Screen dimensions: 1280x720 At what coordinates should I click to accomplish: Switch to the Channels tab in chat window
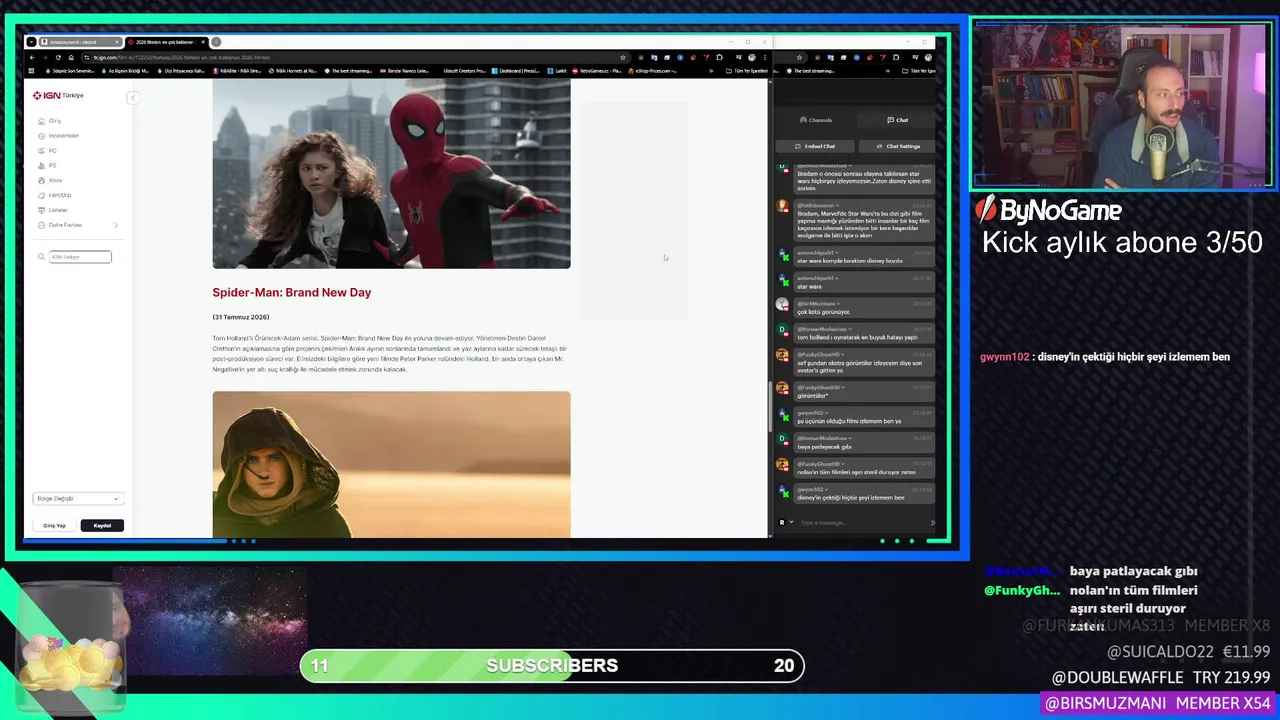(x=816, y=120)
